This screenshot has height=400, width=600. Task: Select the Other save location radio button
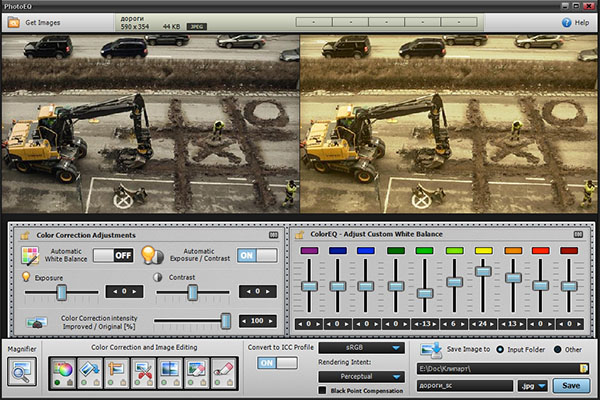pyautogui.click(x=557, y=349)
